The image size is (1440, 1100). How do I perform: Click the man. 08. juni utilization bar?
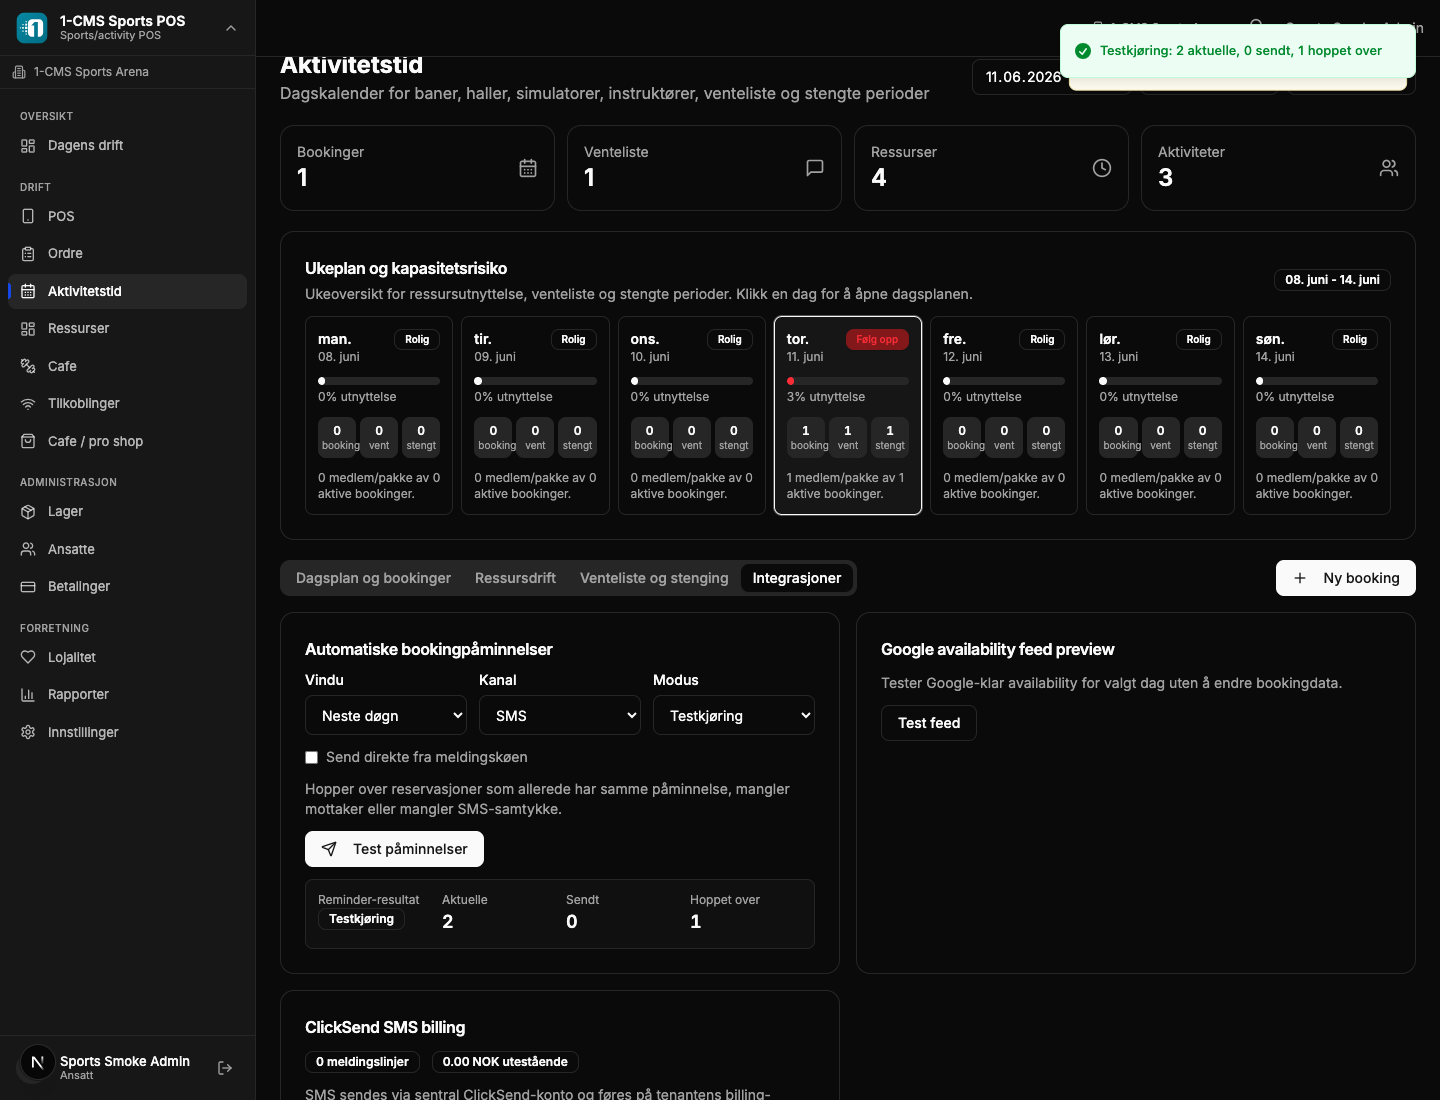[379, 381]
